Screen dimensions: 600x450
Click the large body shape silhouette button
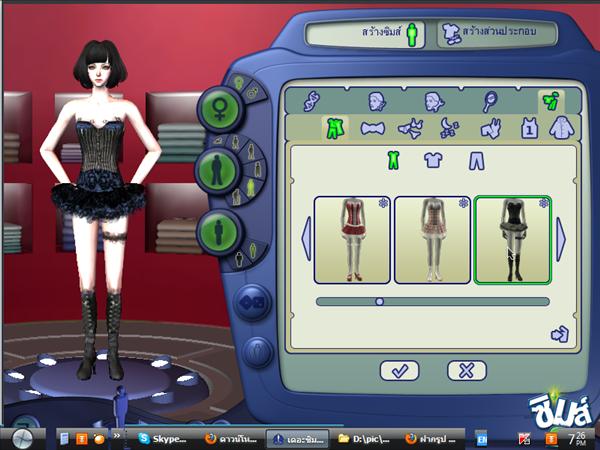tap(218, 232)
